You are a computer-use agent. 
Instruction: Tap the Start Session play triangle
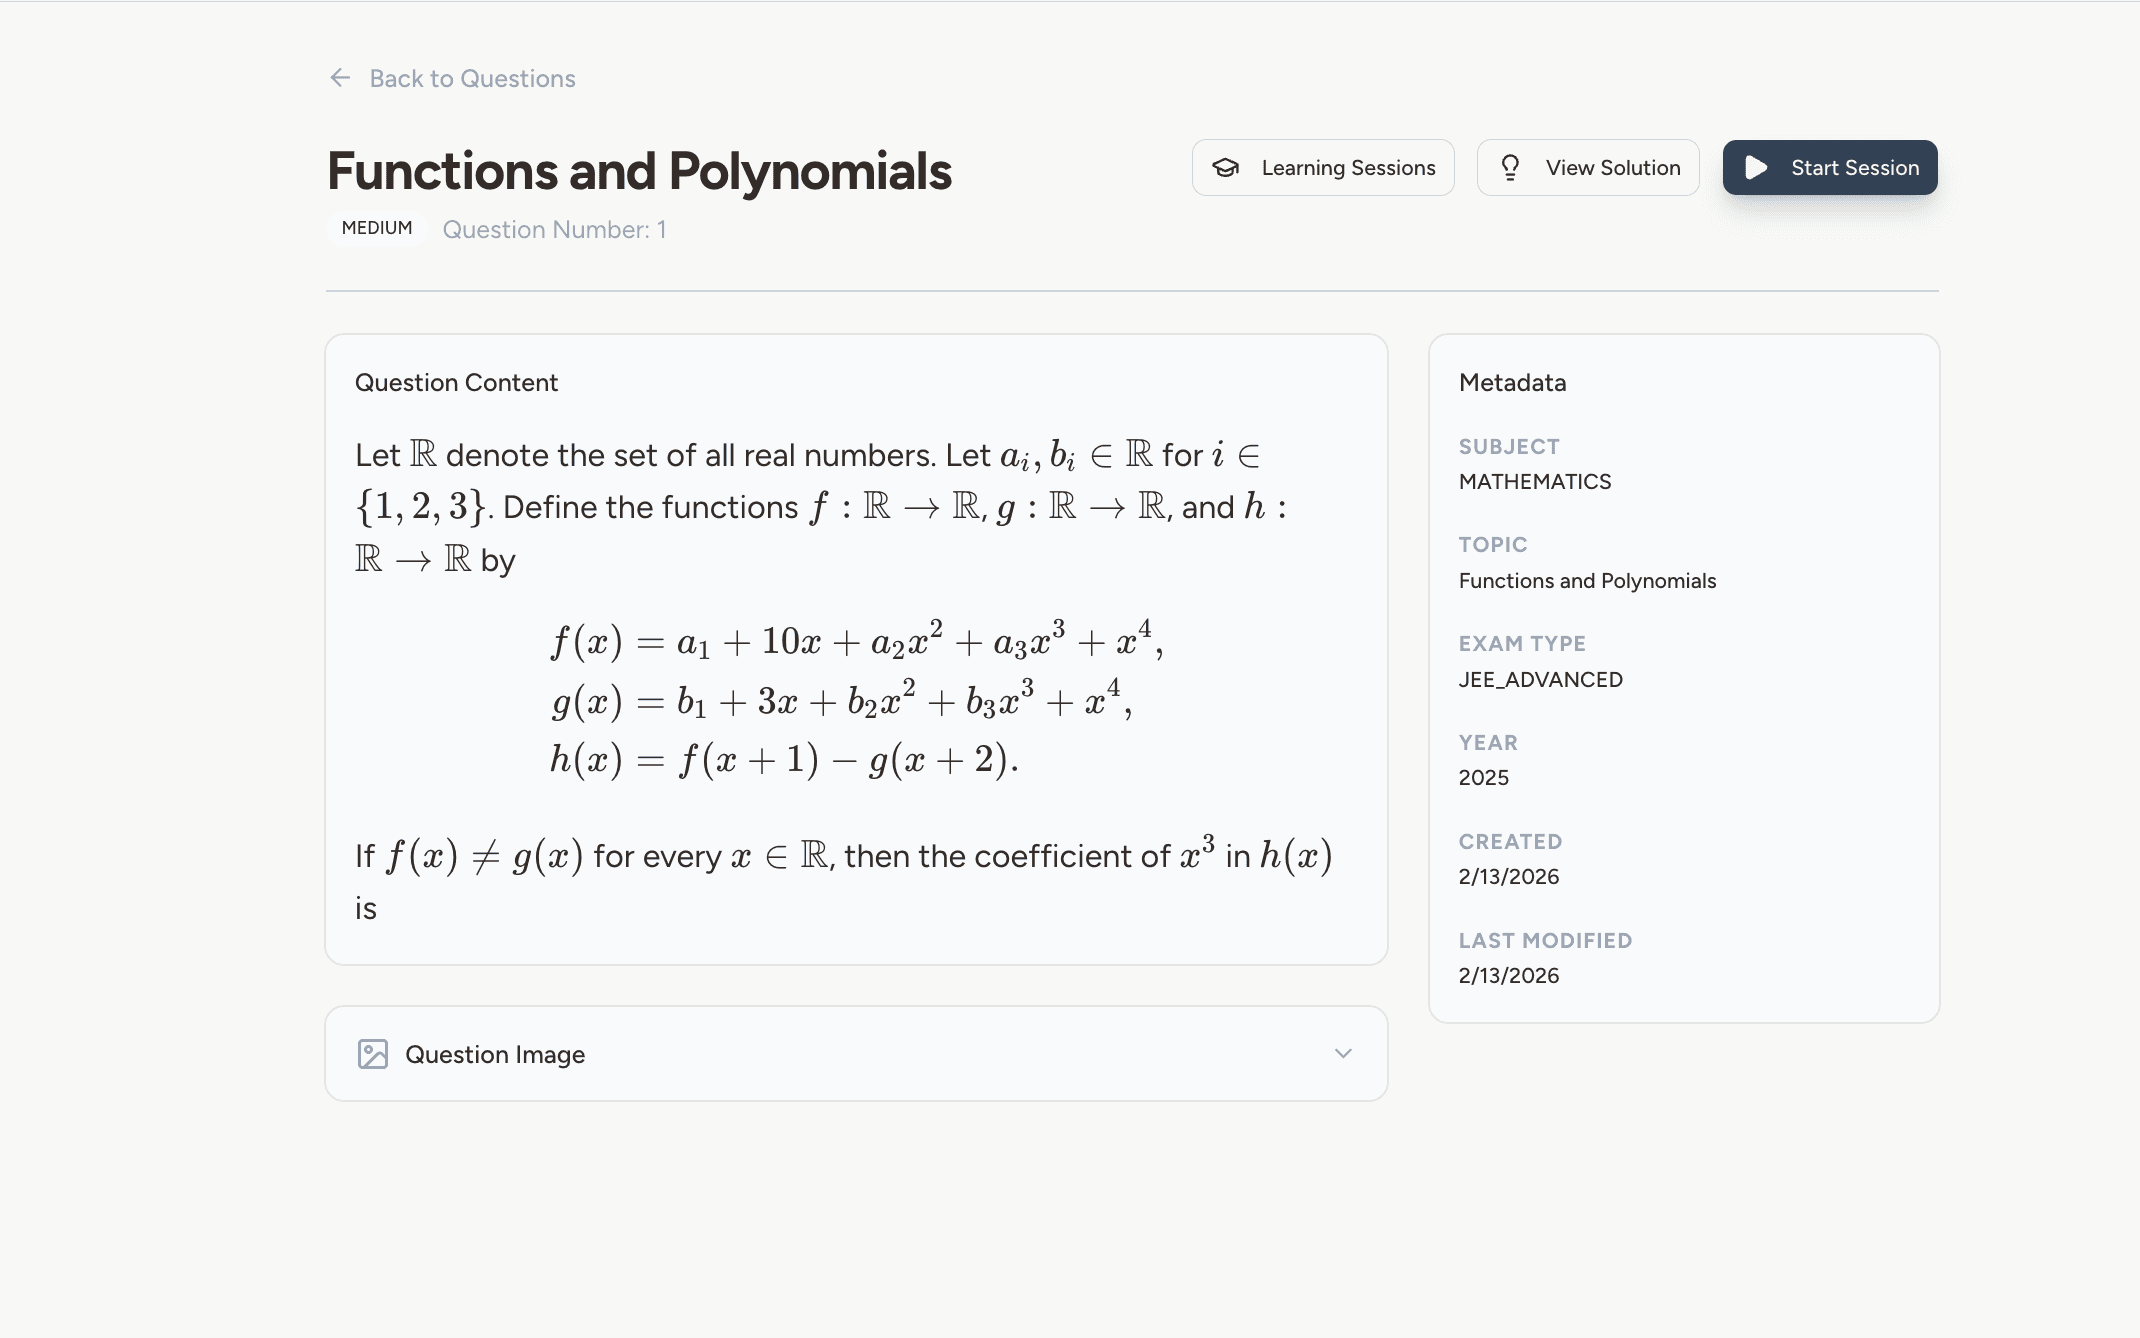[1756, 167]
